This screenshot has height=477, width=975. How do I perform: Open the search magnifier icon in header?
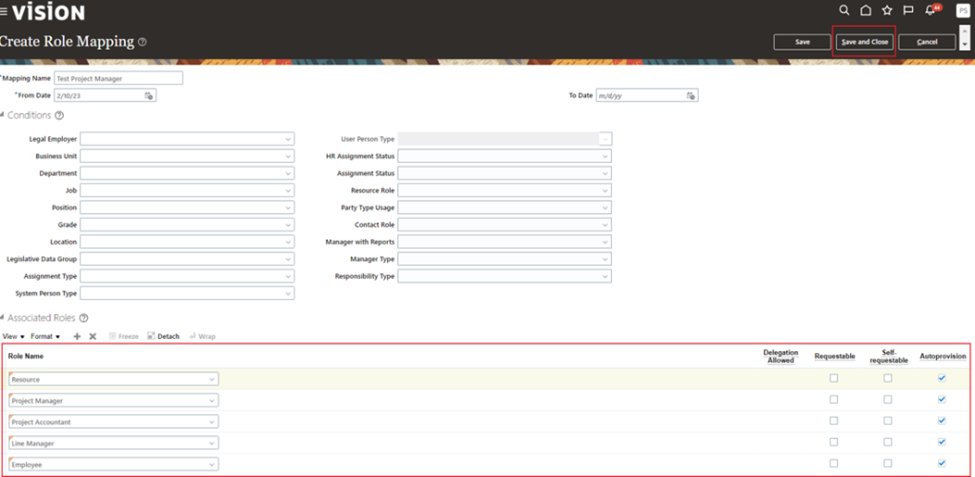pos(844,10)
